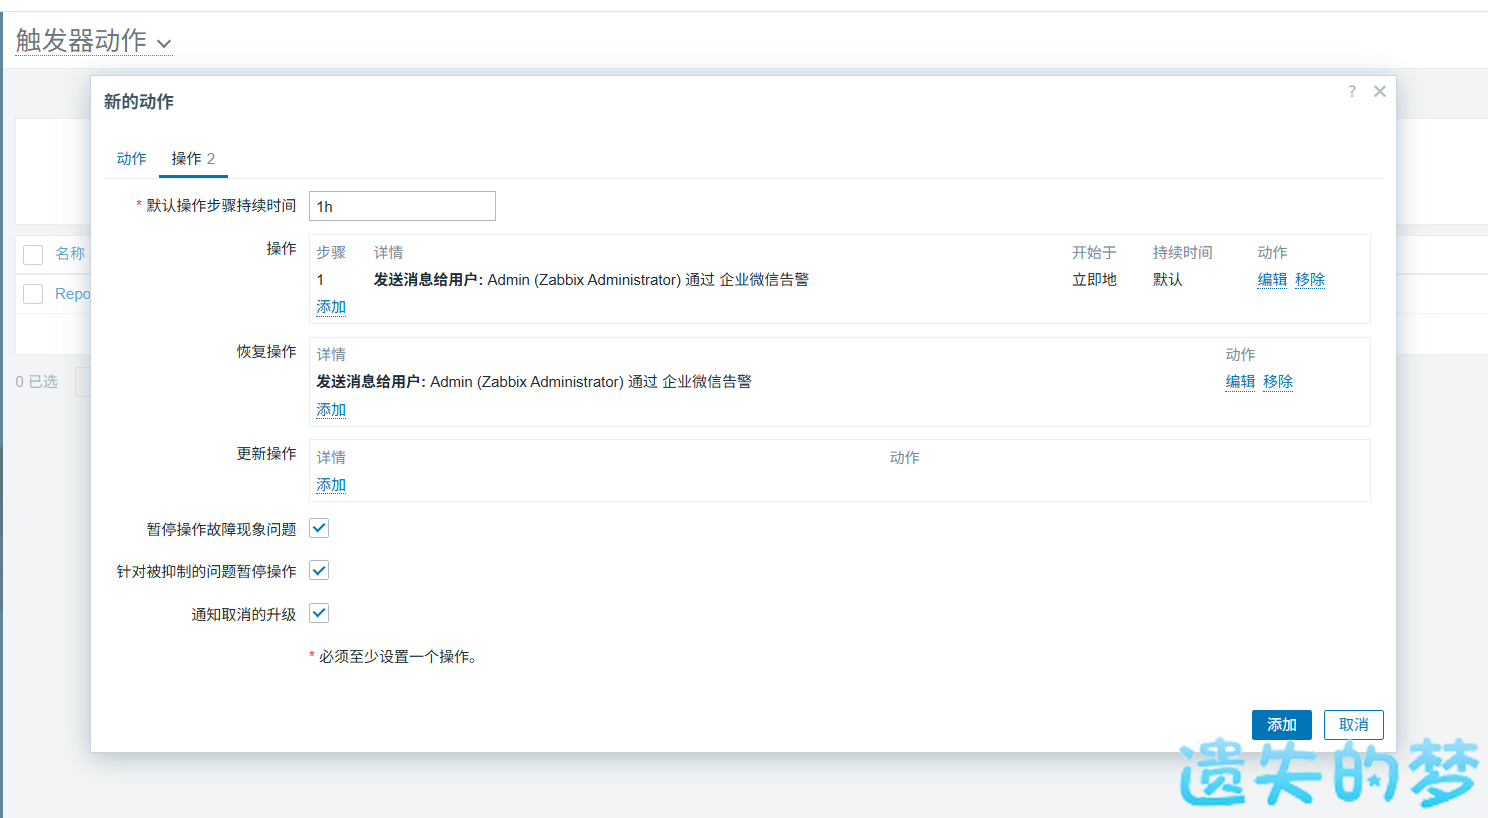Check the select-all checkbox beside 名称

click(x=33, y=254)
